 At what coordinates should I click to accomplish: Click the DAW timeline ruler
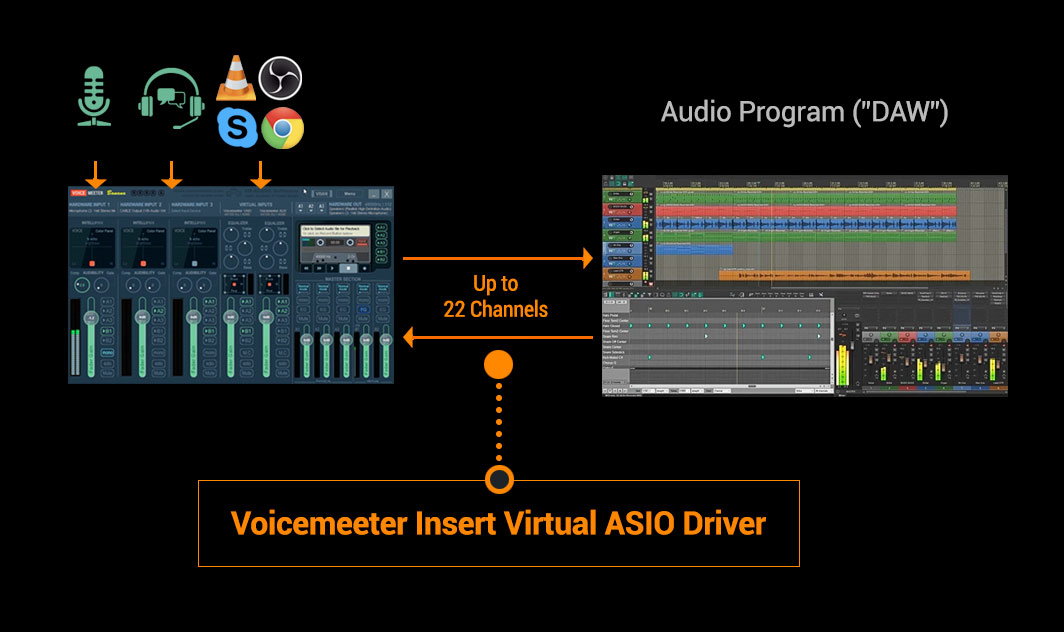pos(832,183)
